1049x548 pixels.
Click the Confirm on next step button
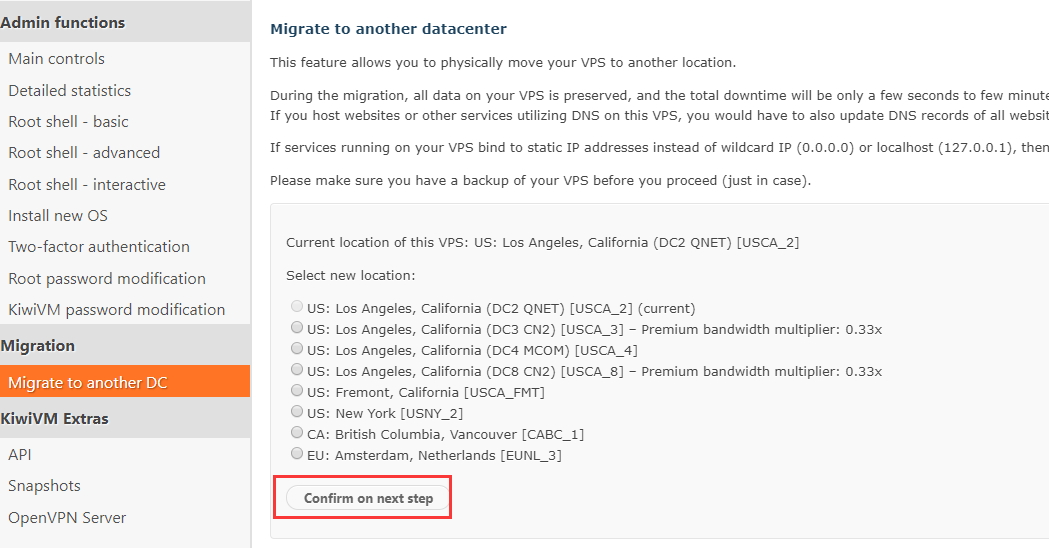point(368,498)
